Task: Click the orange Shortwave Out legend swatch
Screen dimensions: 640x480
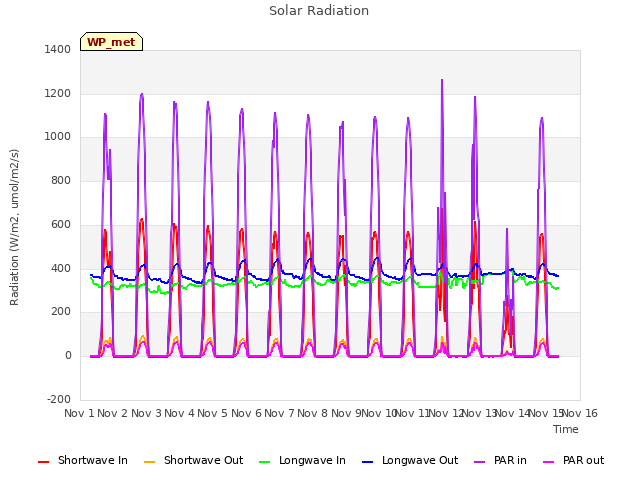Action: (x=149, y=462)
